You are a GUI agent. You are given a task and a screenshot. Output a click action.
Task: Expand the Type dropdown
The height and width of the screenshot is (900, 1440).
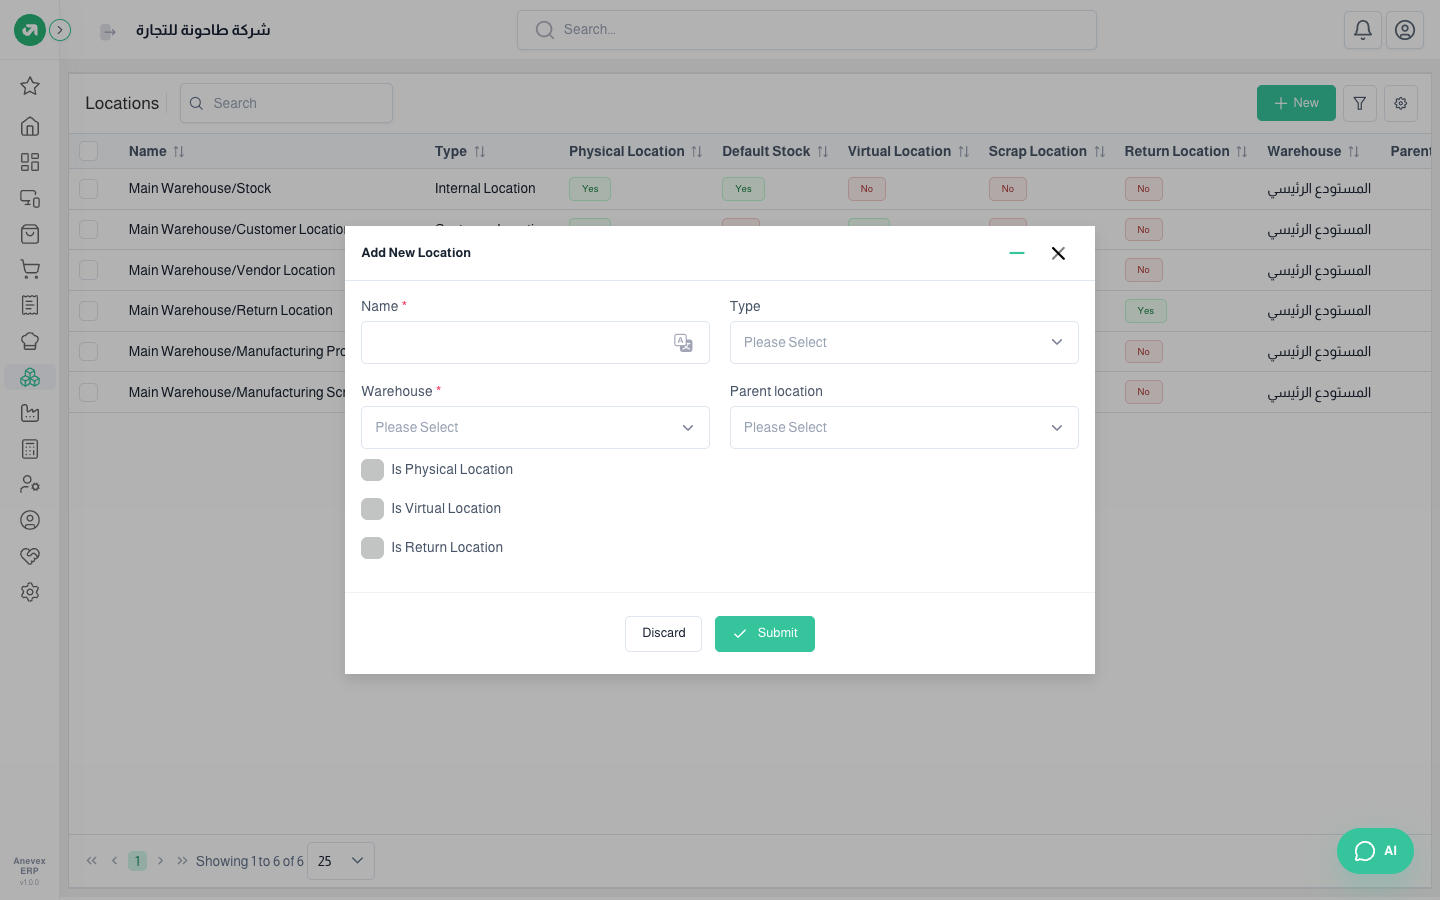[x=904, y=343]
